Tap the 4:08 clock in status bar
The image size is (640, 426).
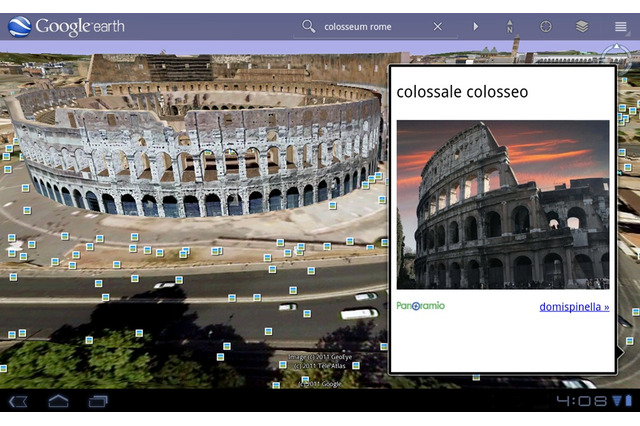click(x=582, y=401)
